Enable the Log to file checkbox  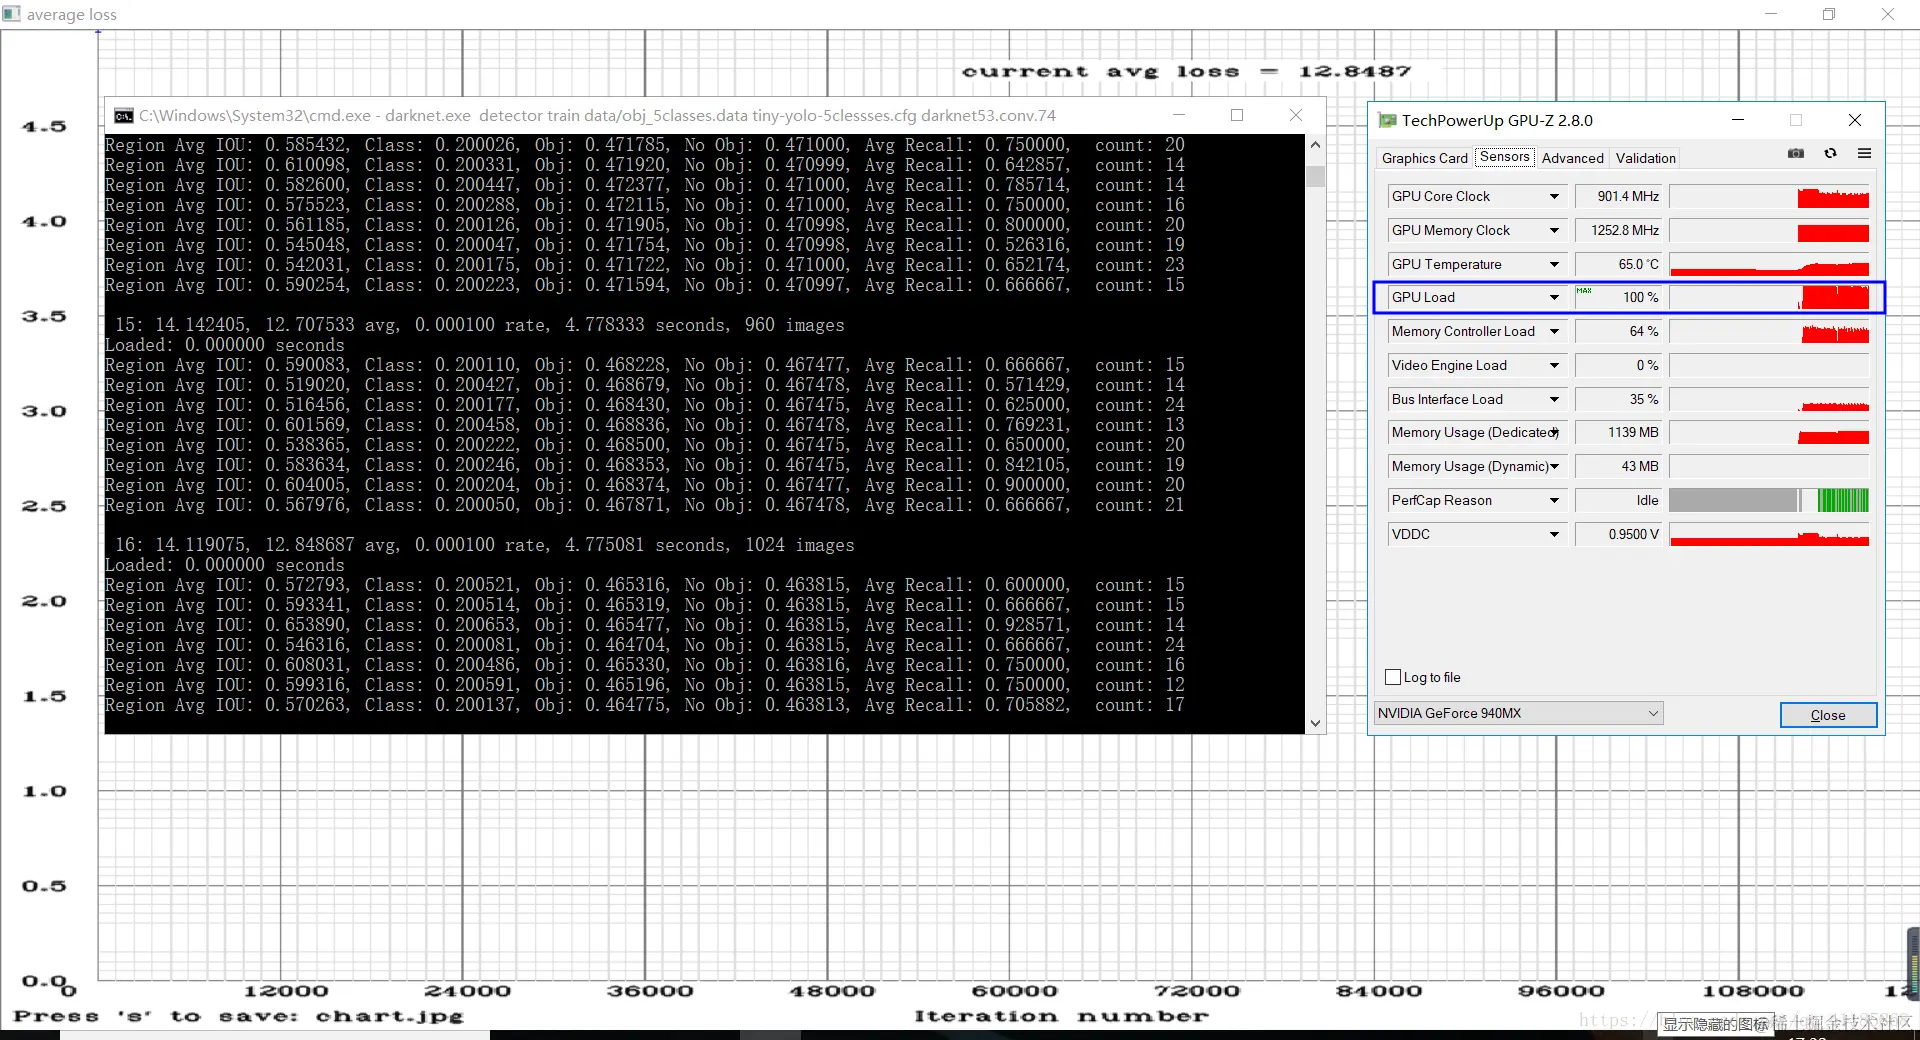click(1393, 677)
